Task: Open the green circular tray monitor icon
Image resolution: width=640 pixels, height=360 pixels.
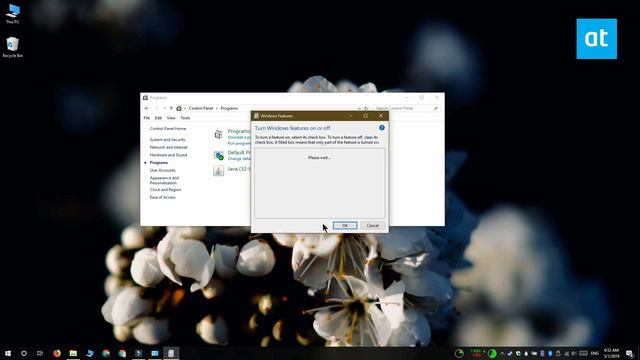Action: [x=492, y=353]
